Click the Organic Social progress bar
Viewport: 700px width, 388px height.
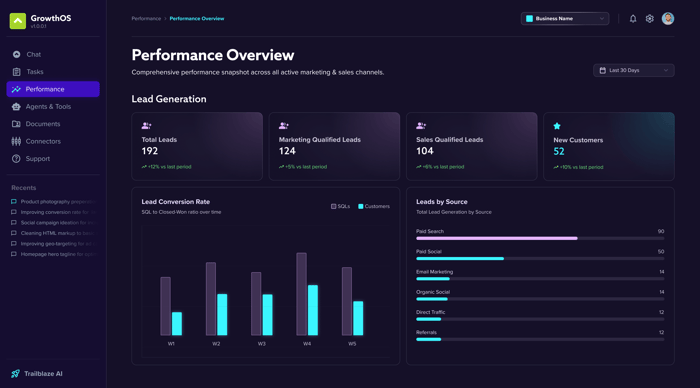540,299
